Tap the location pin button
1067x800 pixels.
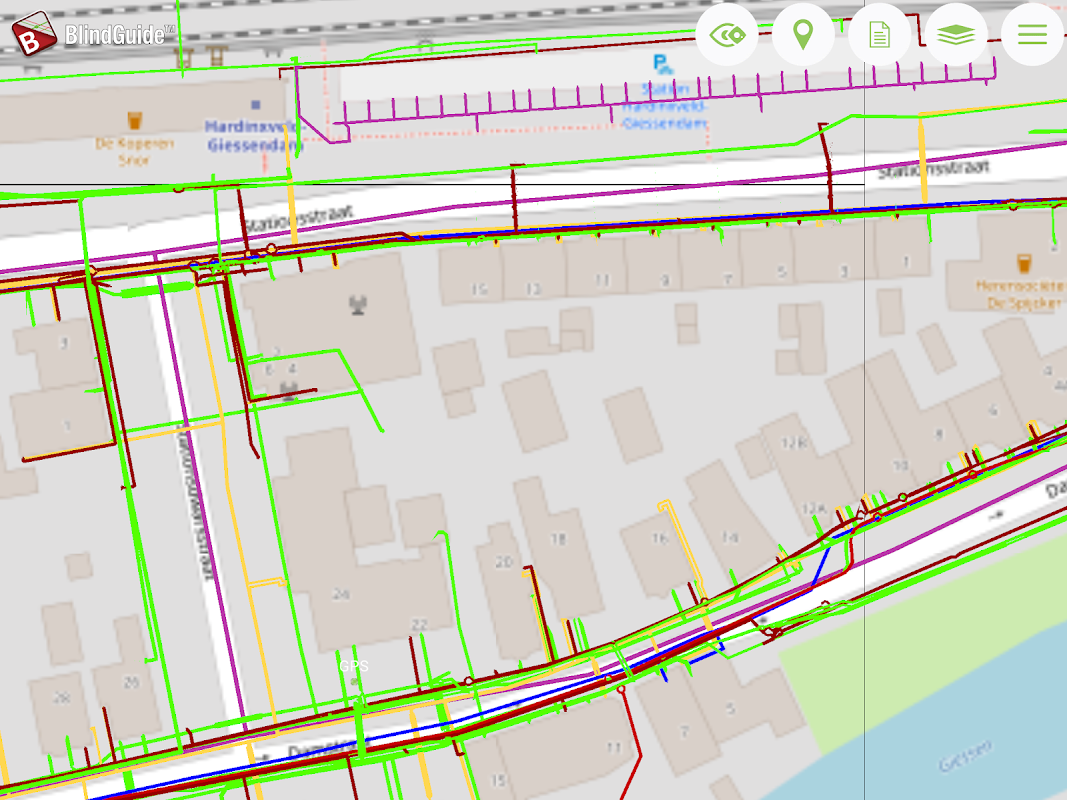tap(802, 35)
